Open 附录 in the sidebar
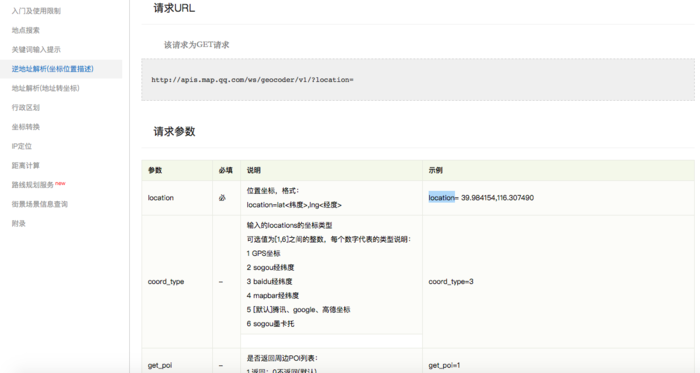 point(18,224)
